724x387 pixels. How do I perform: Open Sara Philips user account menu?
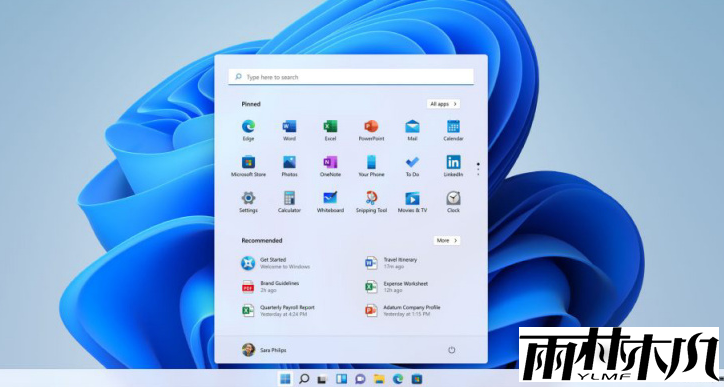point(264,350)
